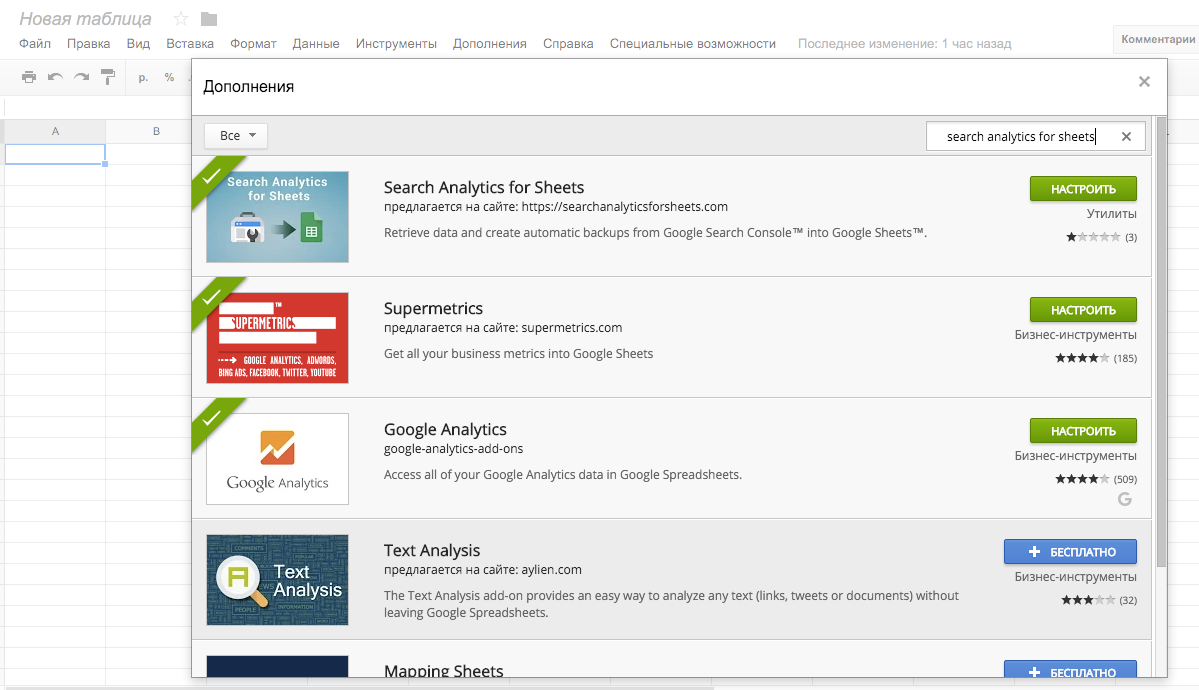
Task: Open the Вид menu
Action: tap(138, 44)
